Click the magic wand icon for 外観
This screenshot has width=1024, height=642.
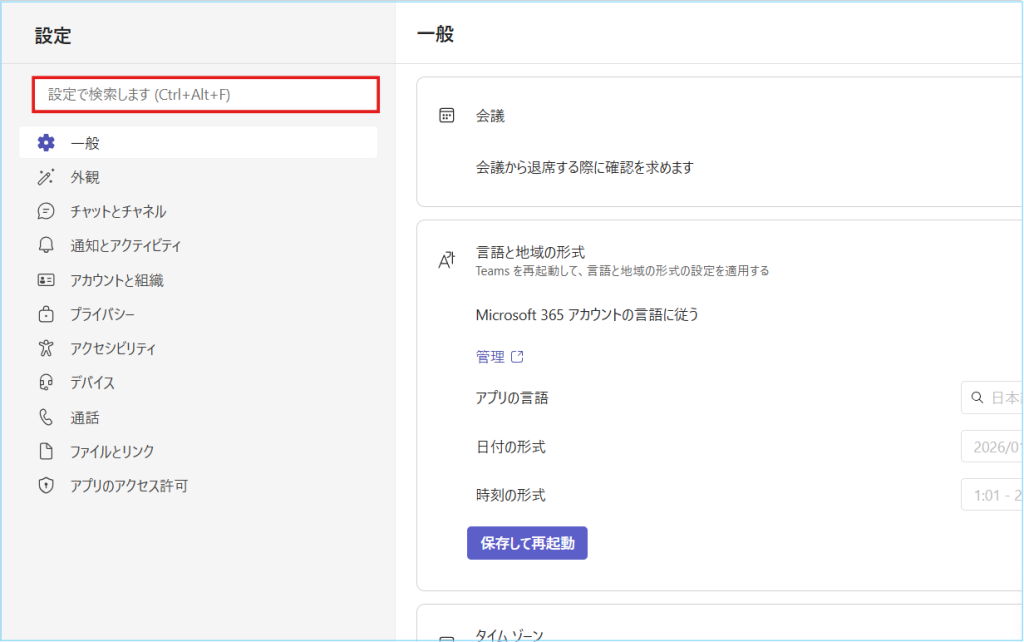coord(46,177)
